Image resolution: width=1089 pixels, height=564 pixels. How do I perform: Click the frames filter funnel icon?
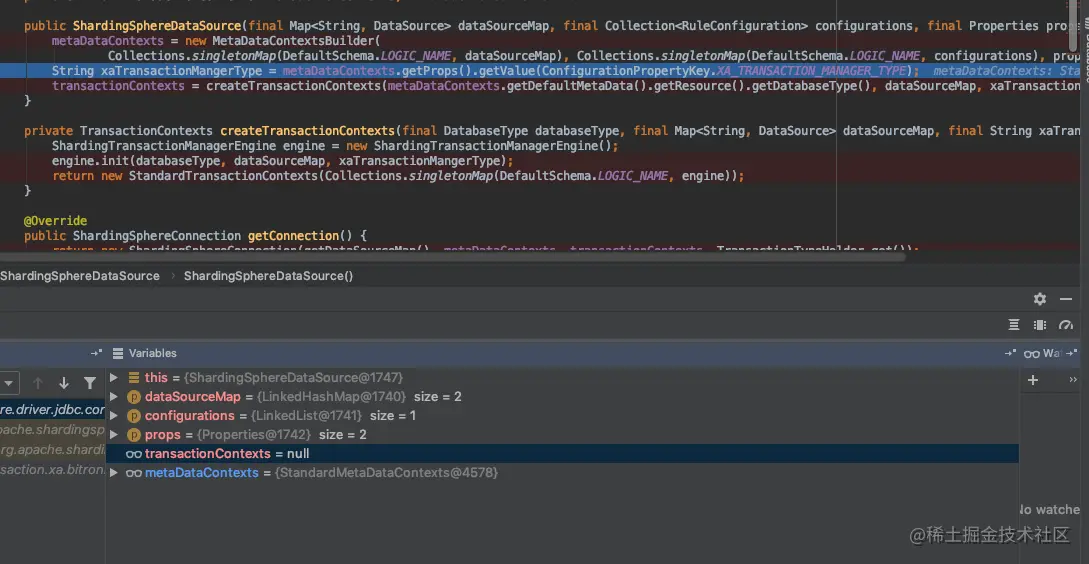click(x=90, y=383)
